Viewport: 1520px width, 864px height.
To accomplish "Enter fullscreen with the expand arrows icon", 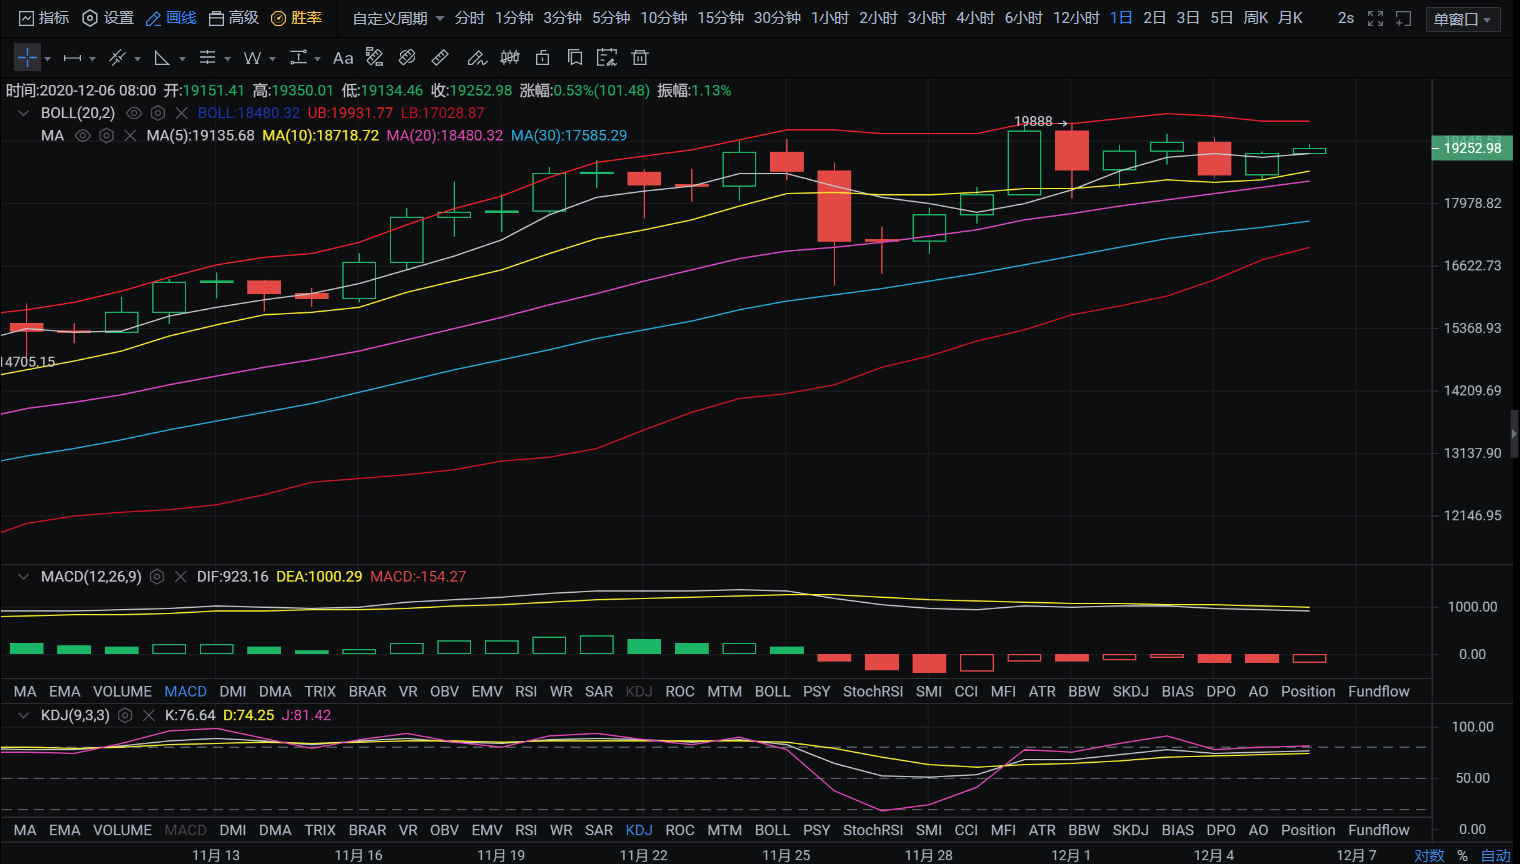I will coord(1375,18).
